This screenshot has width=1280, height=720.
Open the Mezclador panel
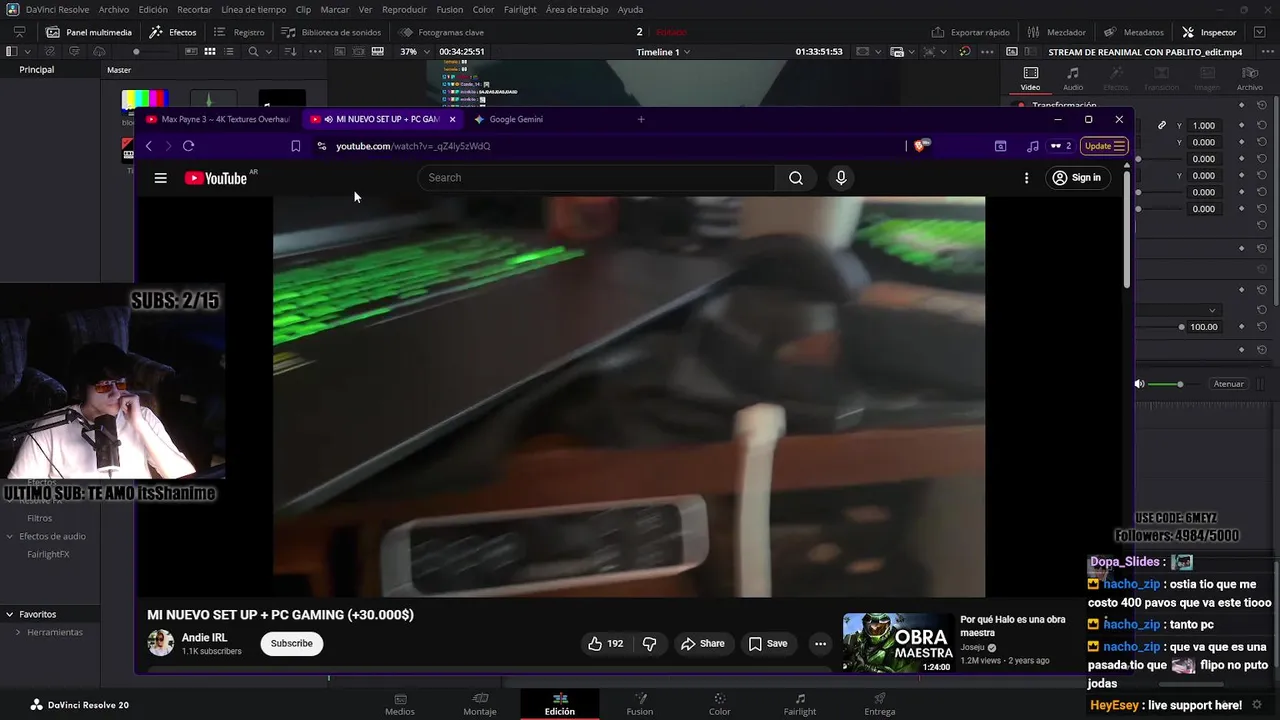pos(1057,32)
